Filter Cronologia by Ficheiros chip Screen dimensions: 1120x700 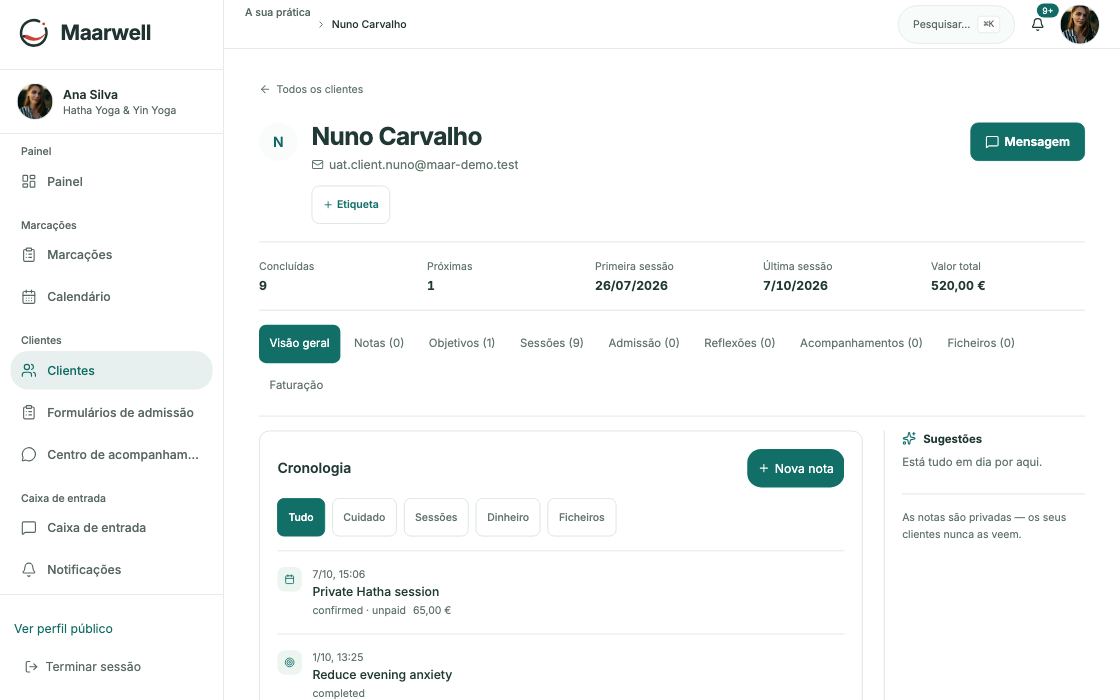pyautogui.click(x=581, y=517)
